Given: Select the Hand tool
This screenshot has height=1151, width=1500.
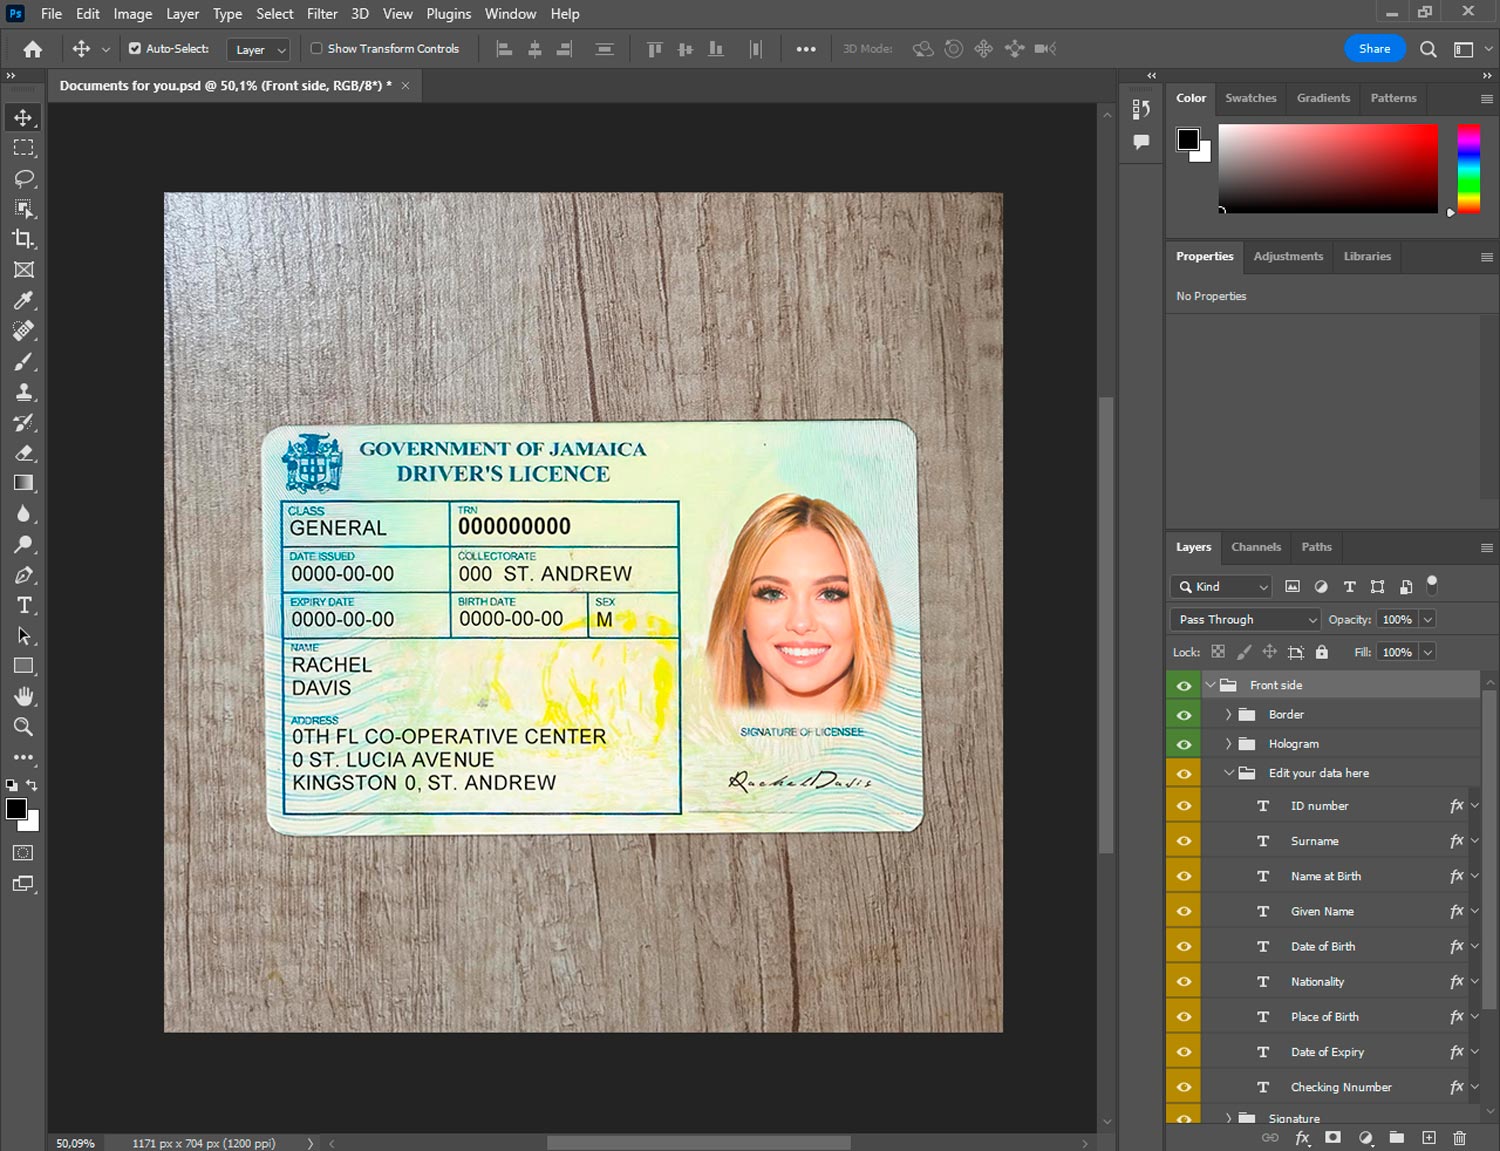Looking at the screenshot, I should click(x=23, y=696).
